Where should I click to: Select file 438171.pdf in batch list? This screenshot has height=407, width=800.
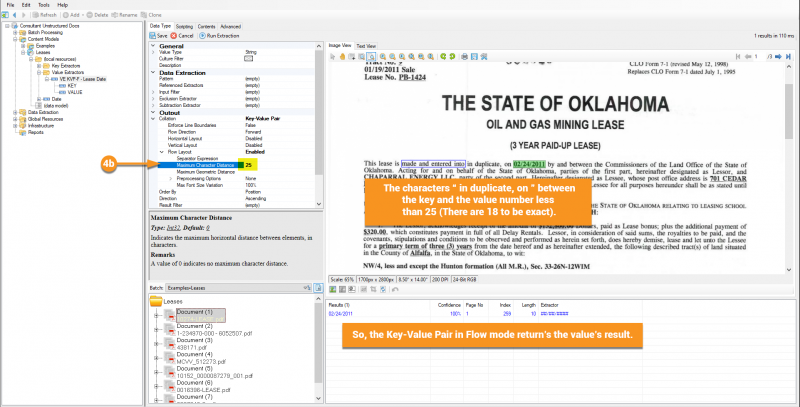tap(190, 347)
